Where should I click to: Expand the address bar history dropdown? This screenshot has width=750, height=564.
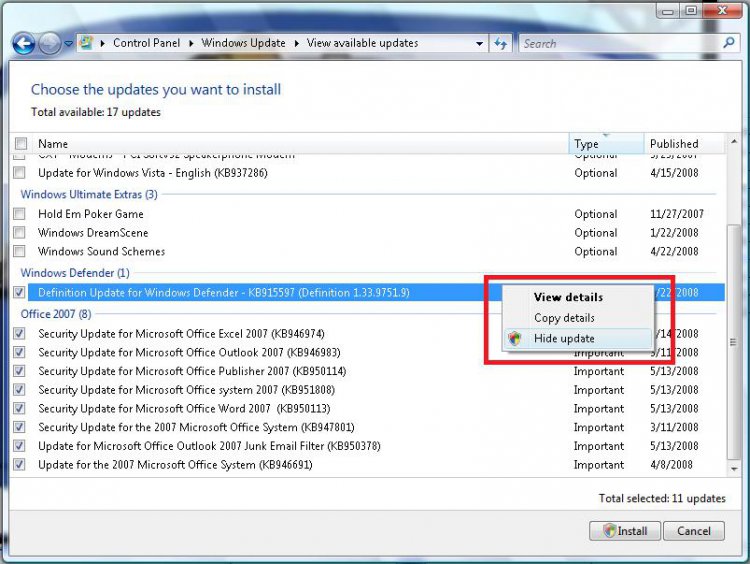pos(479,44)
